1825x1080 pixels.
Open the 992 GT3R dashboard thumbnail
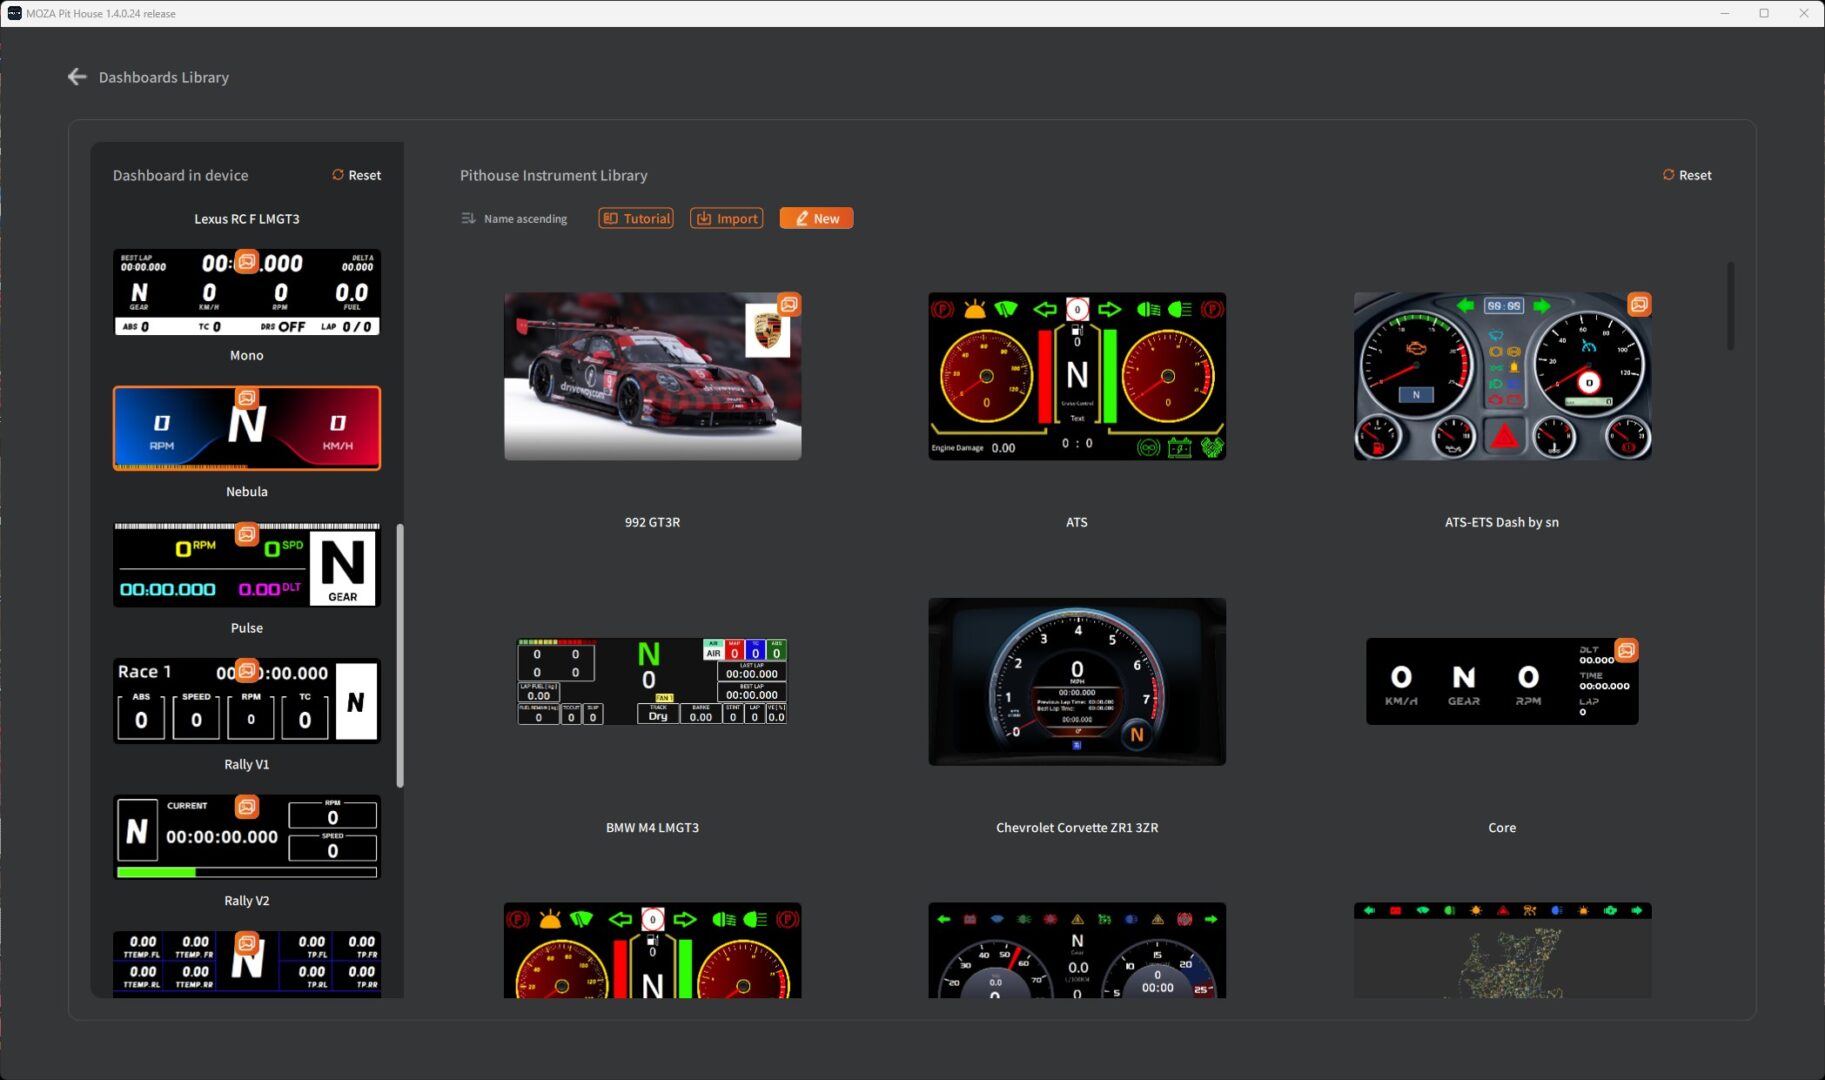pyautogui.click(x=652, y=376)
